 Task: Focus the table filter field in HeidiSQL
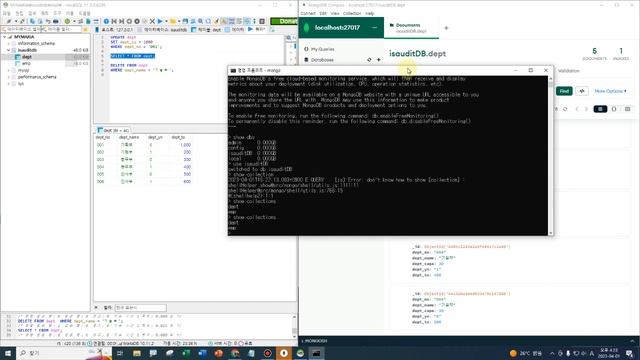[61, 29]
